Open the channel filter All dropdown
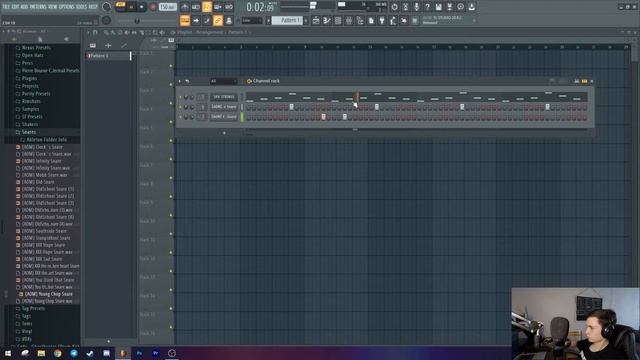The width and height of the screenshot is (640, 360). pos(223,81)
